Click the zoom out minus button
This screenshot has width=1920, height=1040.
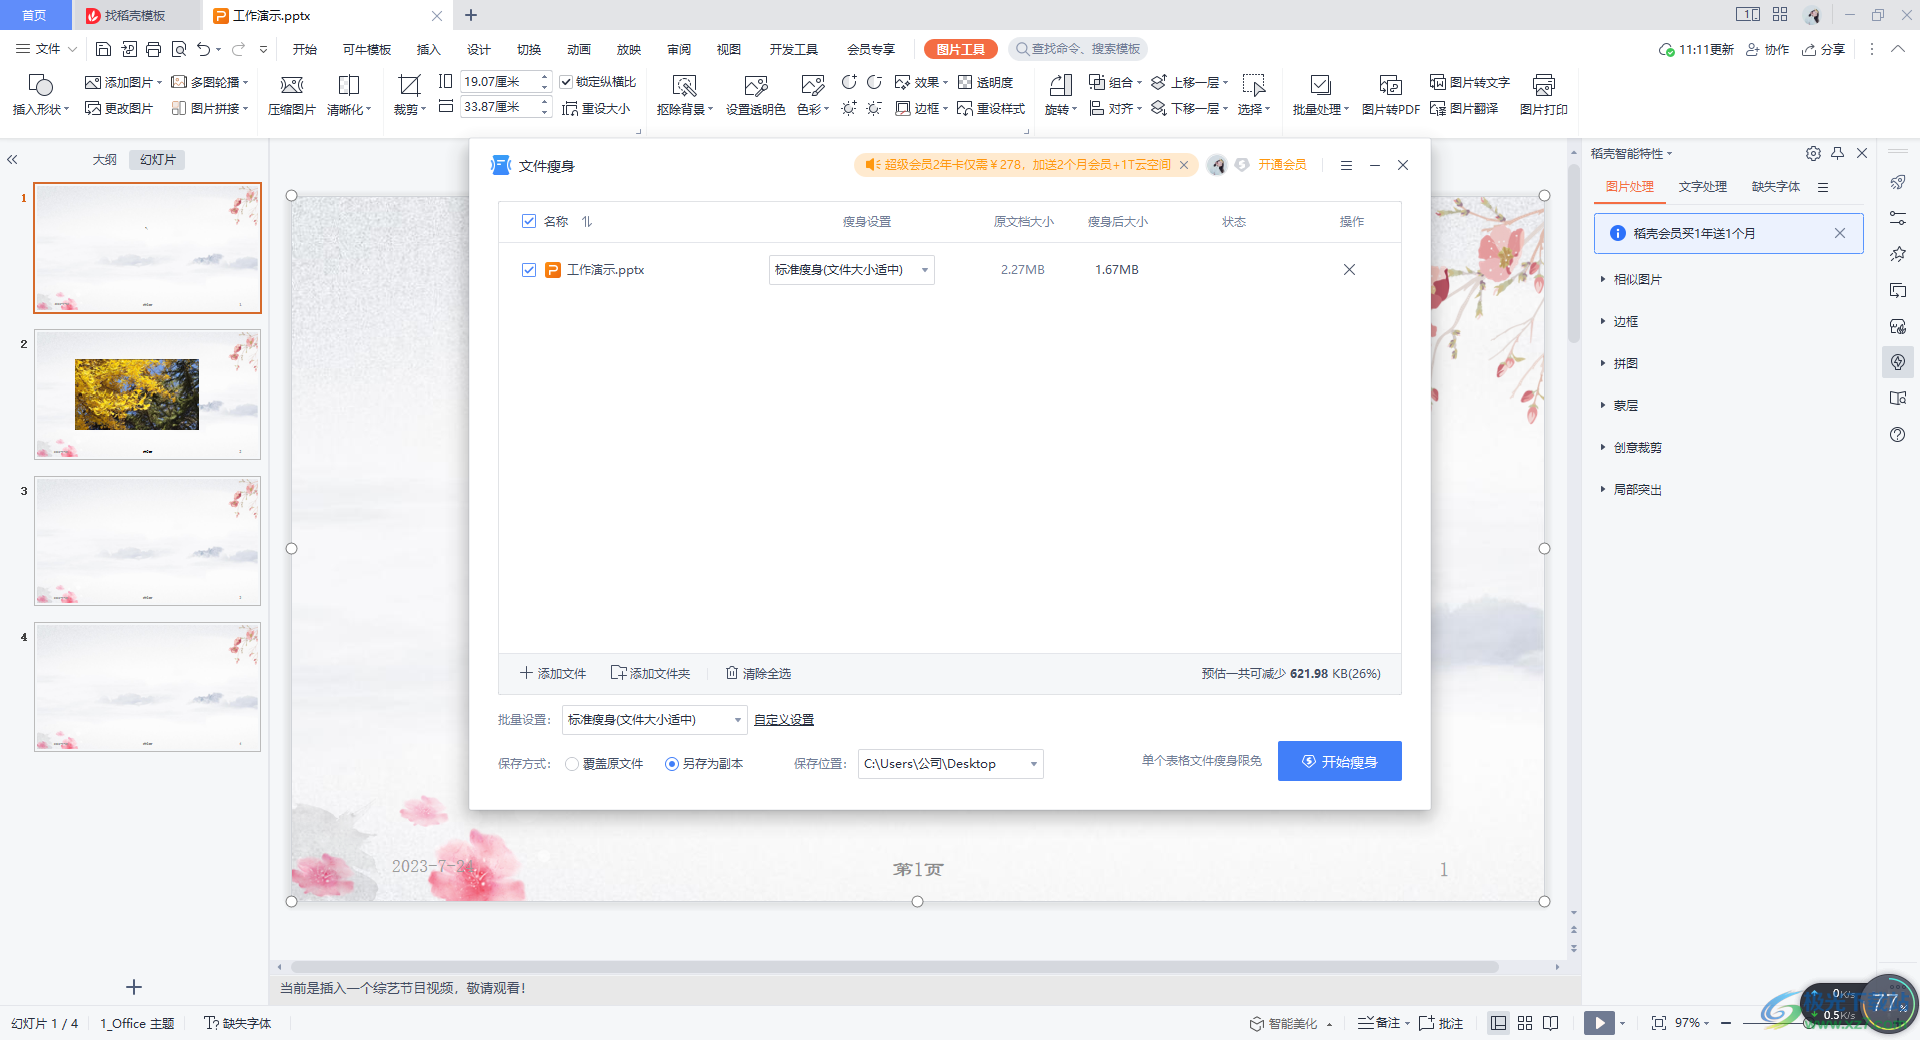coord(1726,1023)
